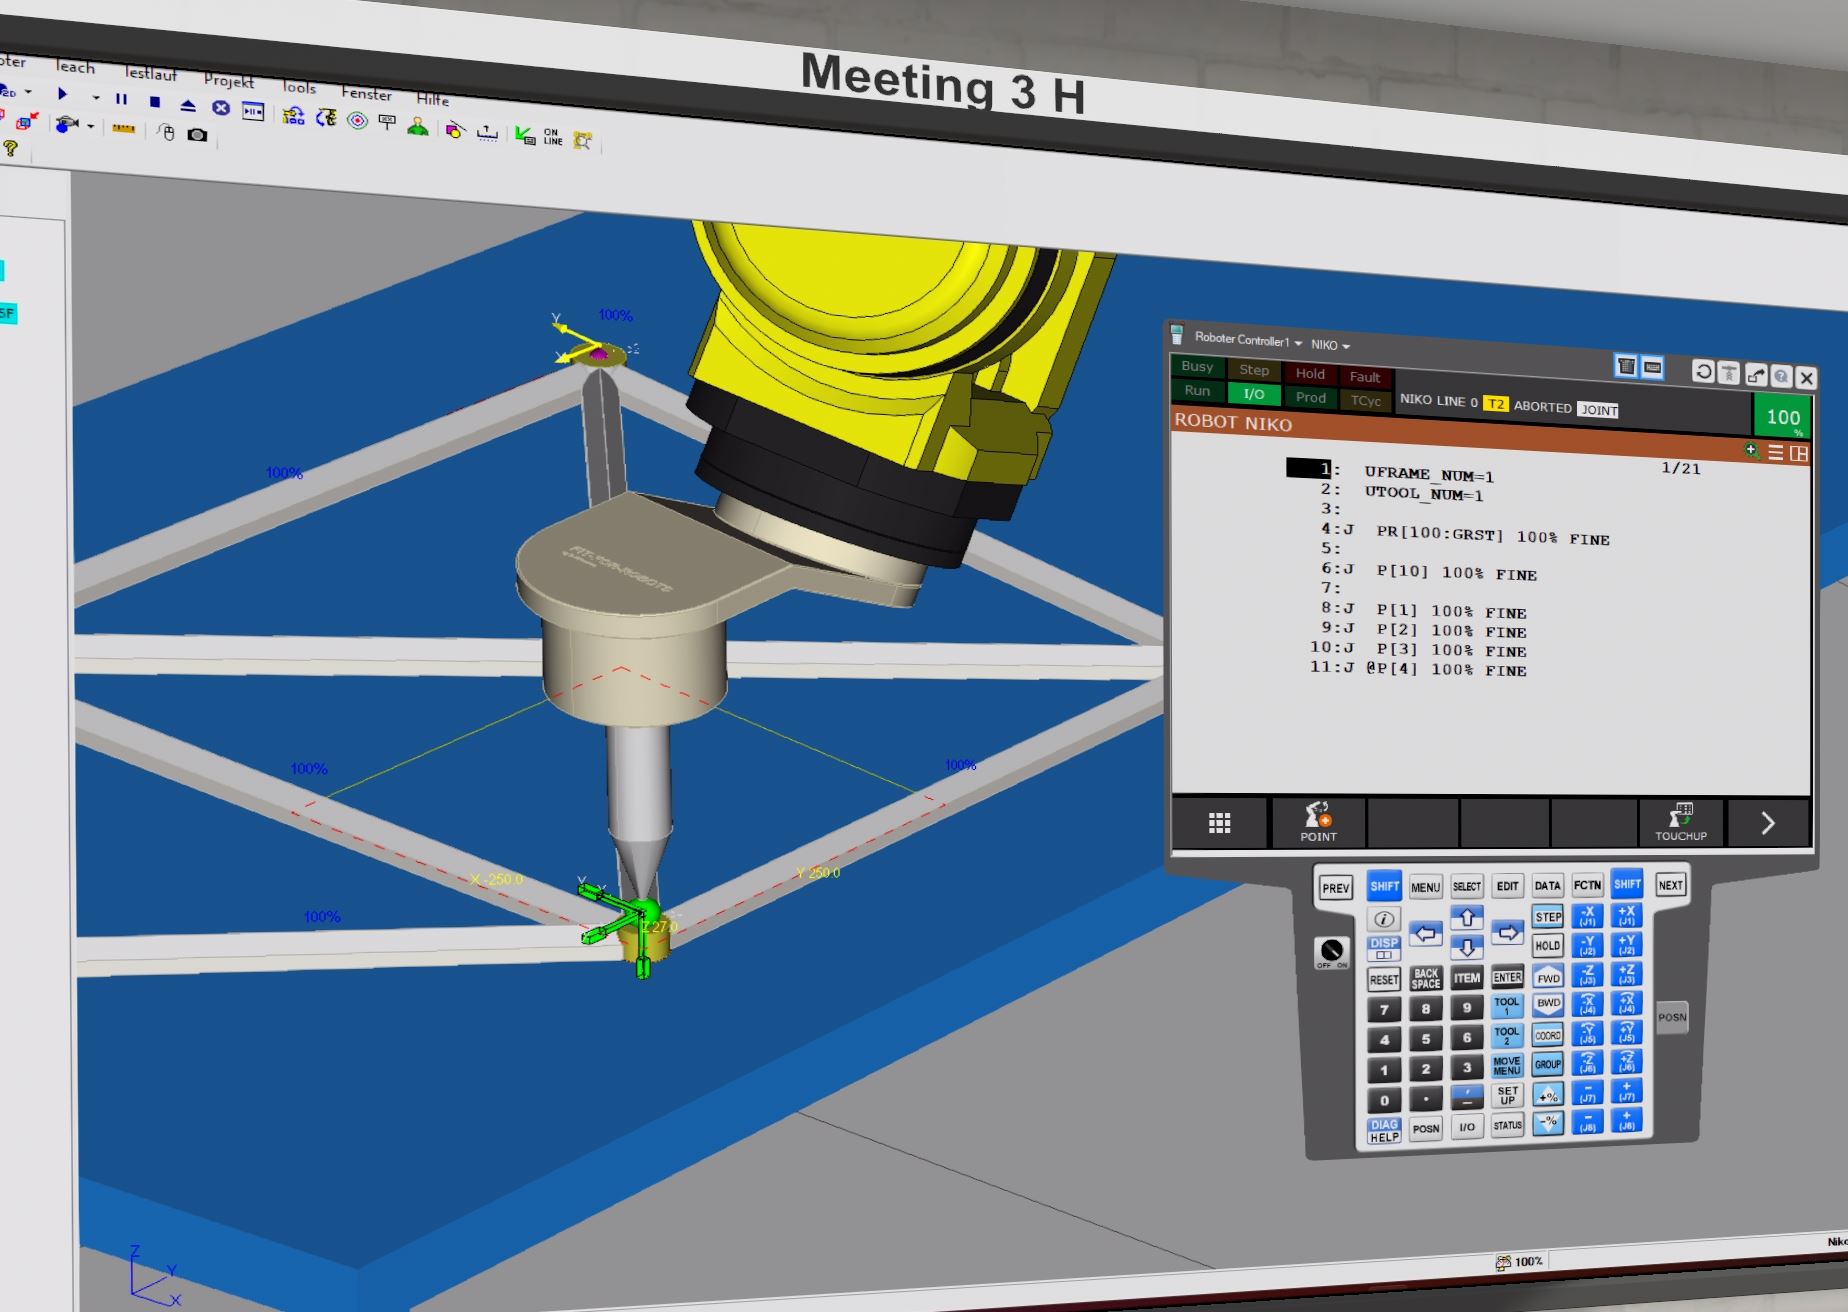
Task: Open the three-line menu icon on pendant screen
Action: [x=1775, y=453]
